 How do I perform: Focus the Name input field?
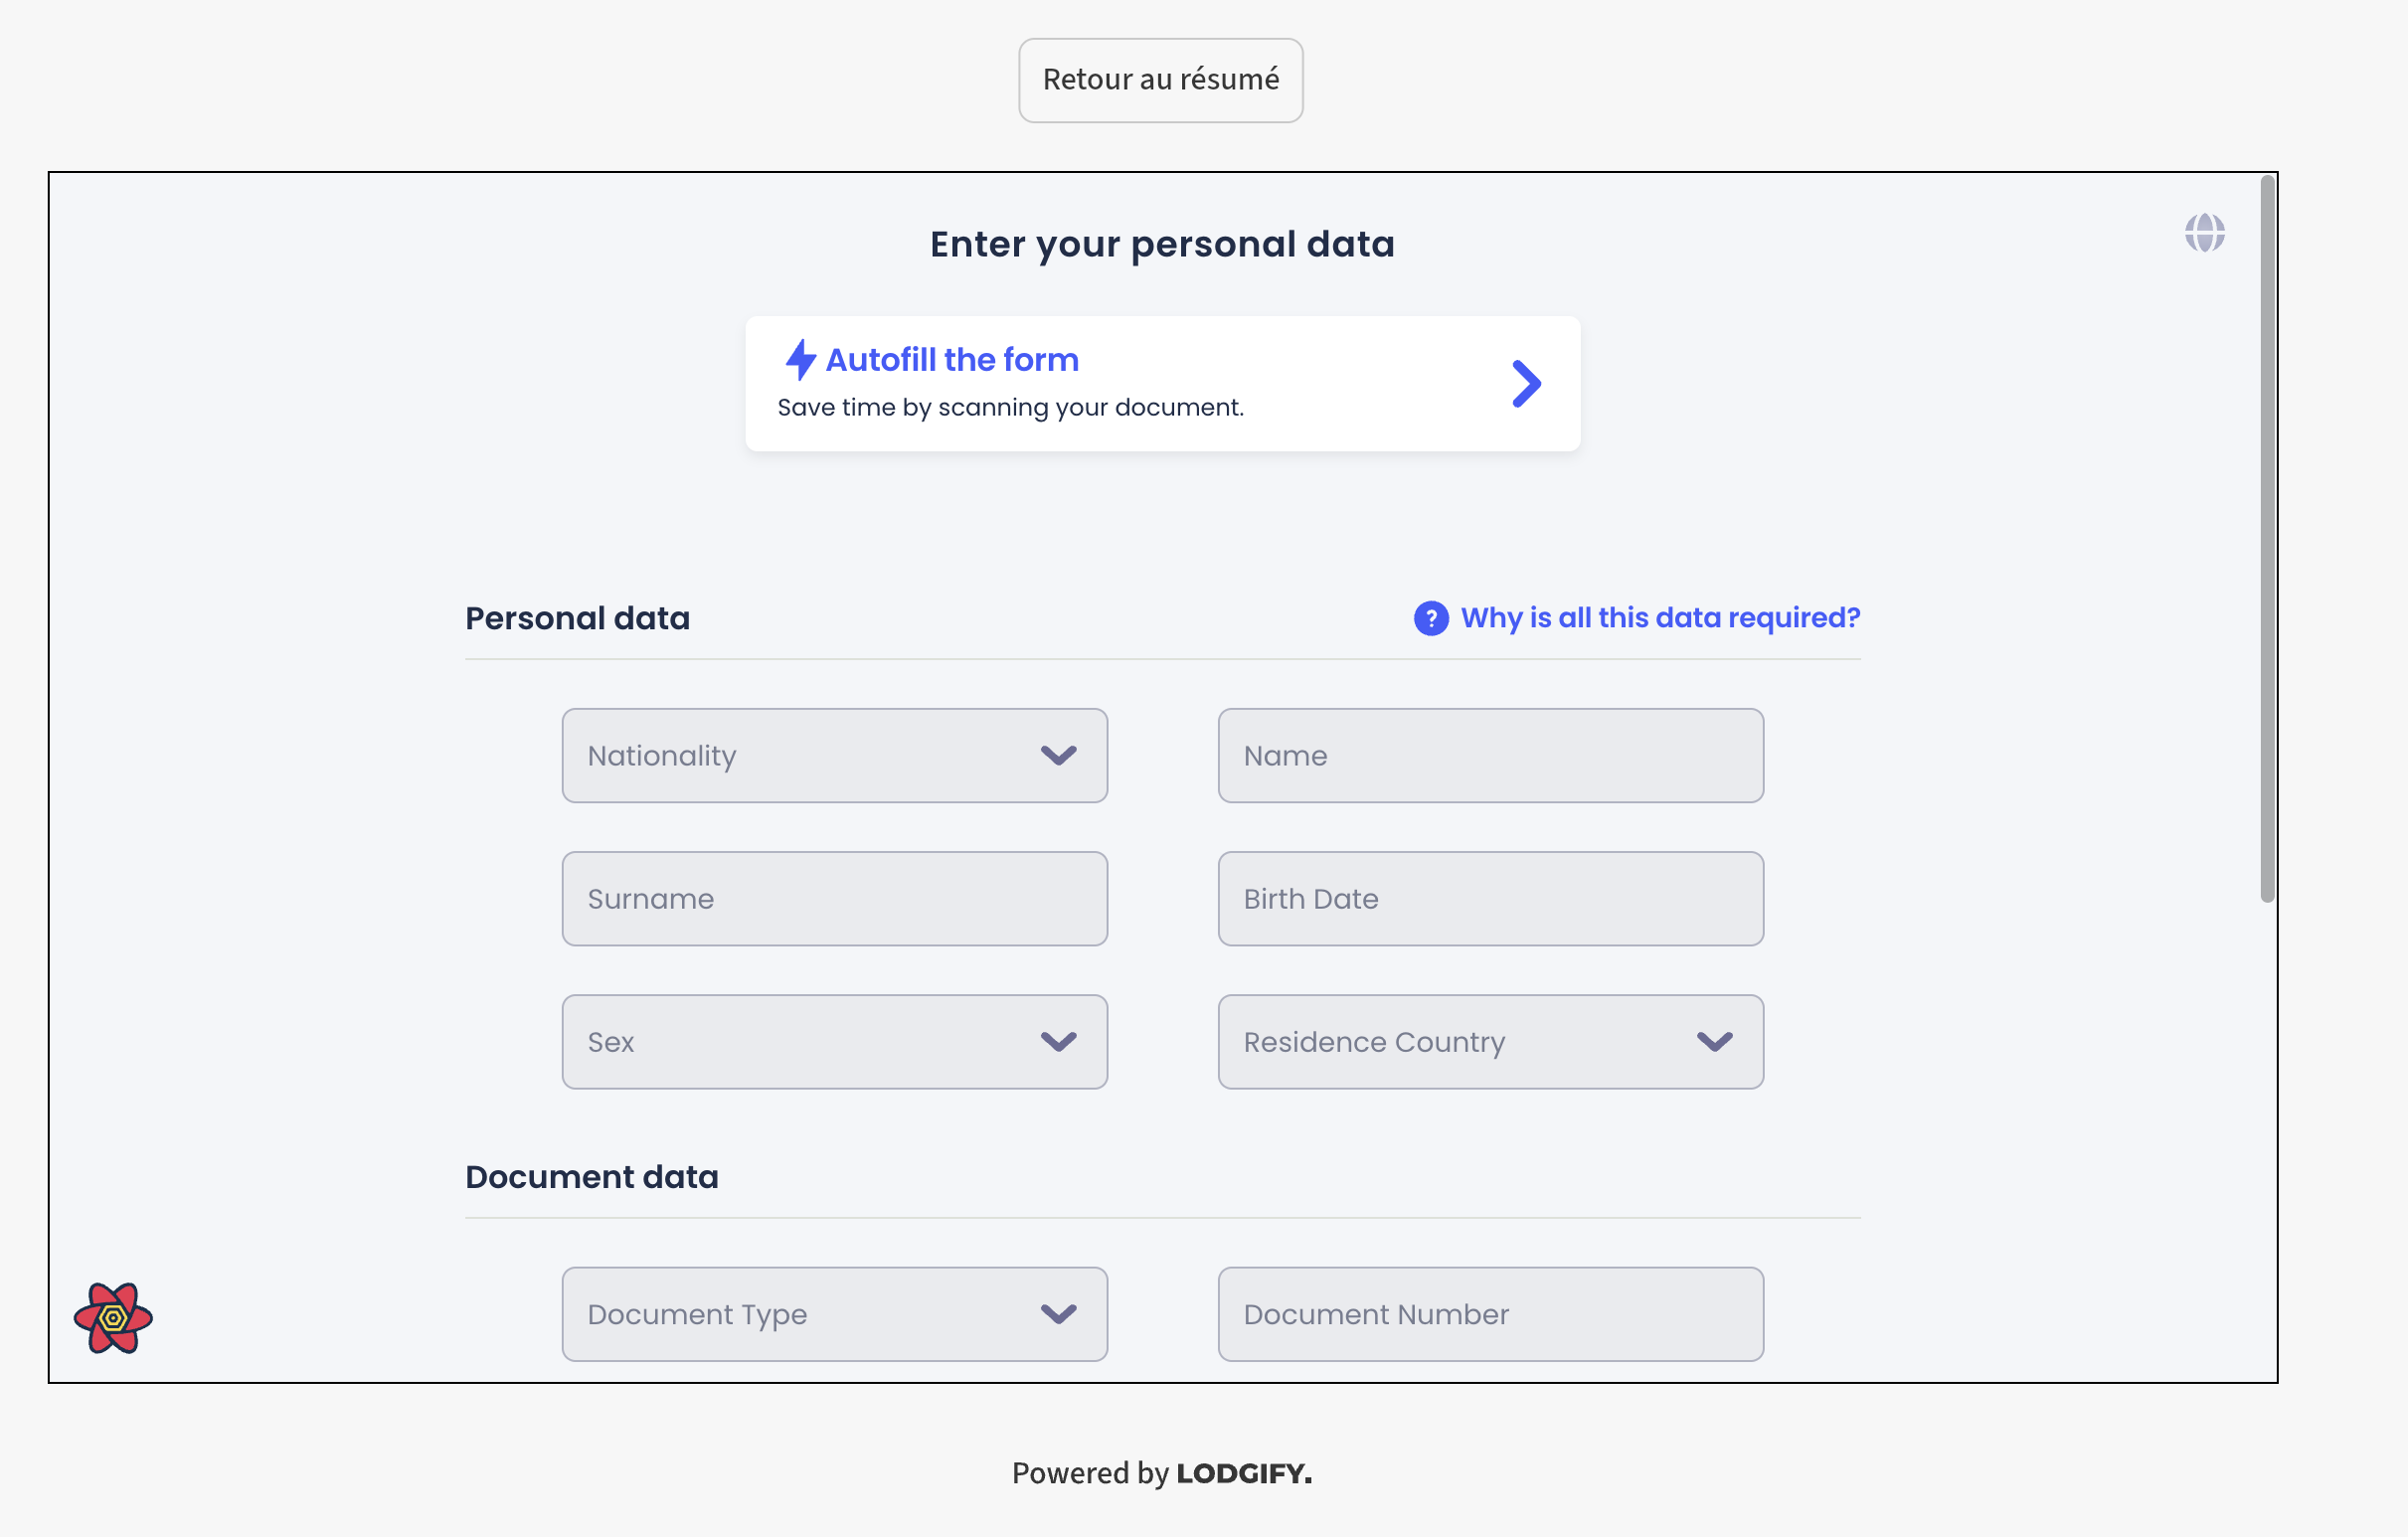1490,756
